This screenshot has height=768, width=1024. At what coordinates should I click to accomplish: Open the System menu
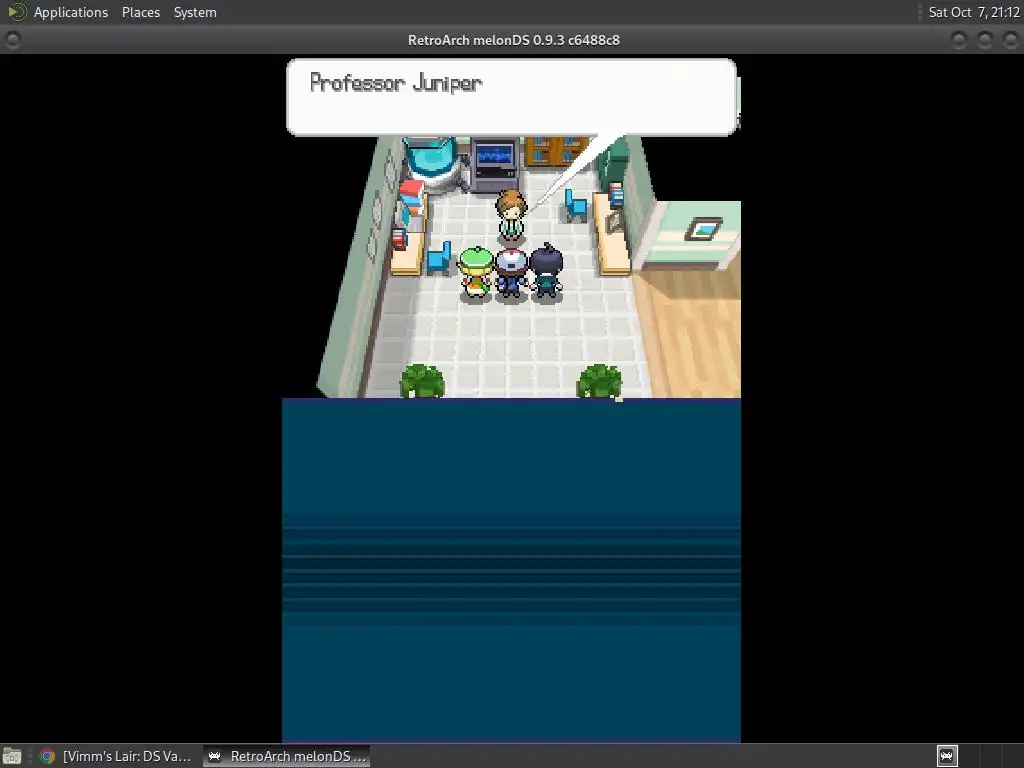[x=195, y=12]
